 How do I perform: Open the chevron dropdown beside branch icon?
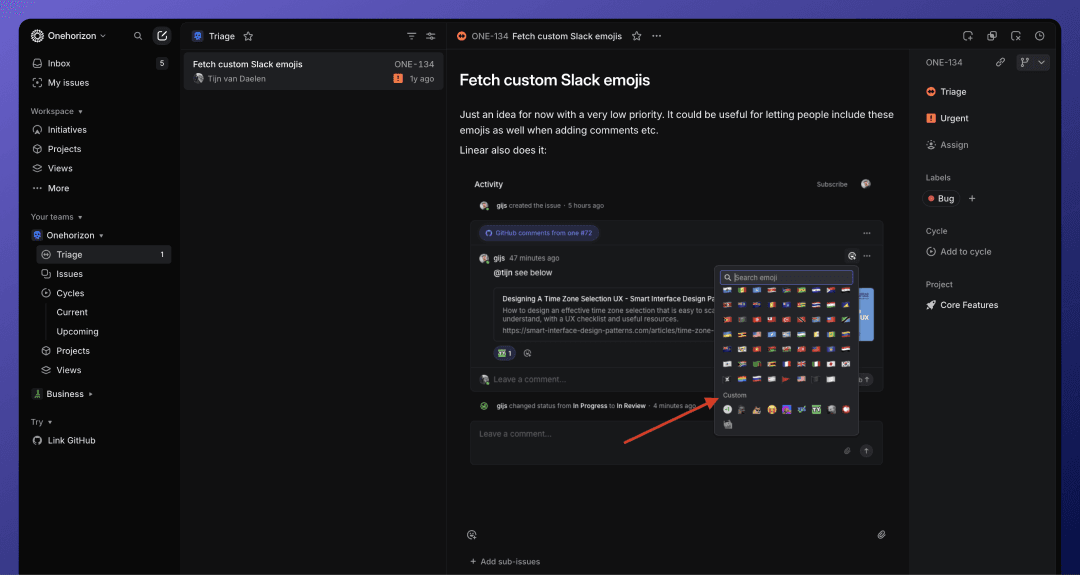click(1041, 62)
